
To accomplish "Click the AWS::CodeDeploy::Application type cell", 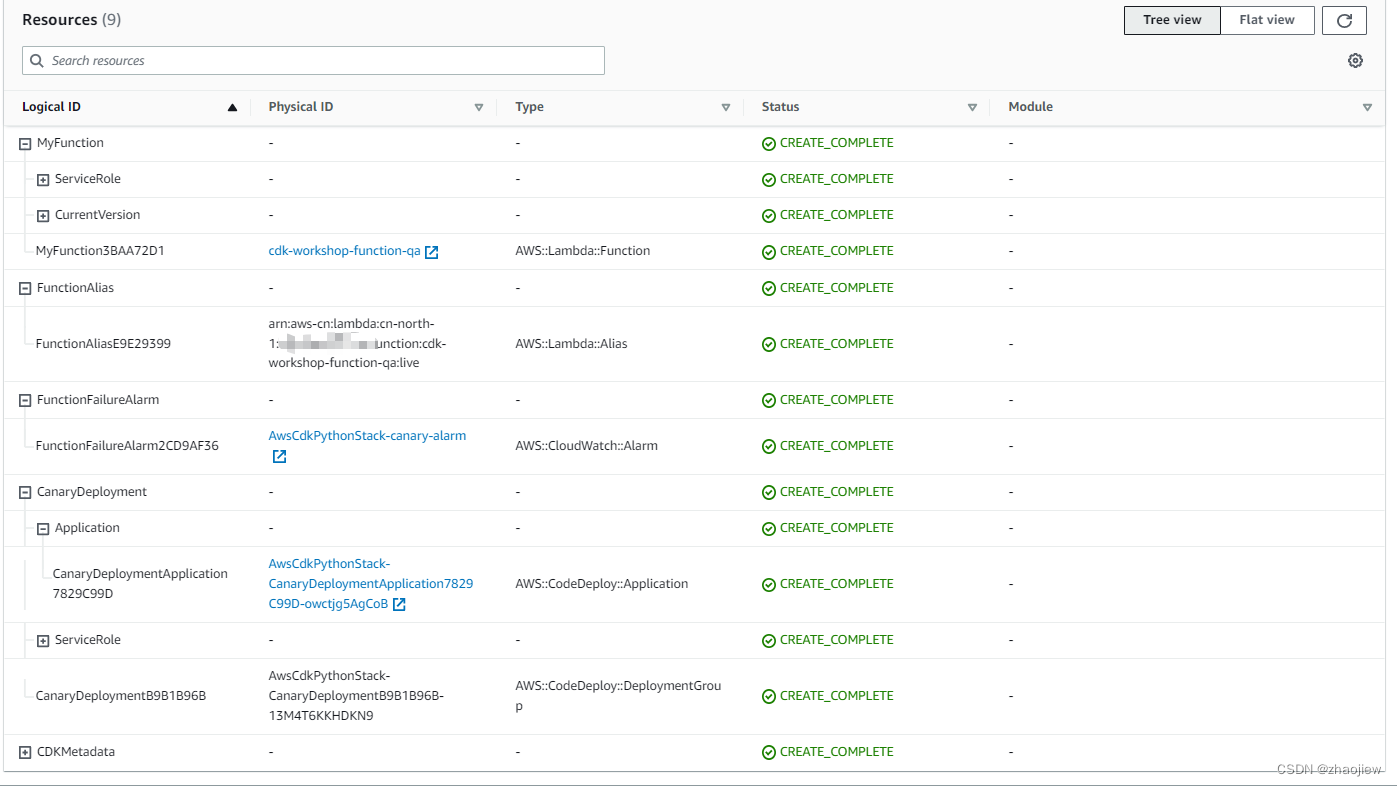I will 601,584.
